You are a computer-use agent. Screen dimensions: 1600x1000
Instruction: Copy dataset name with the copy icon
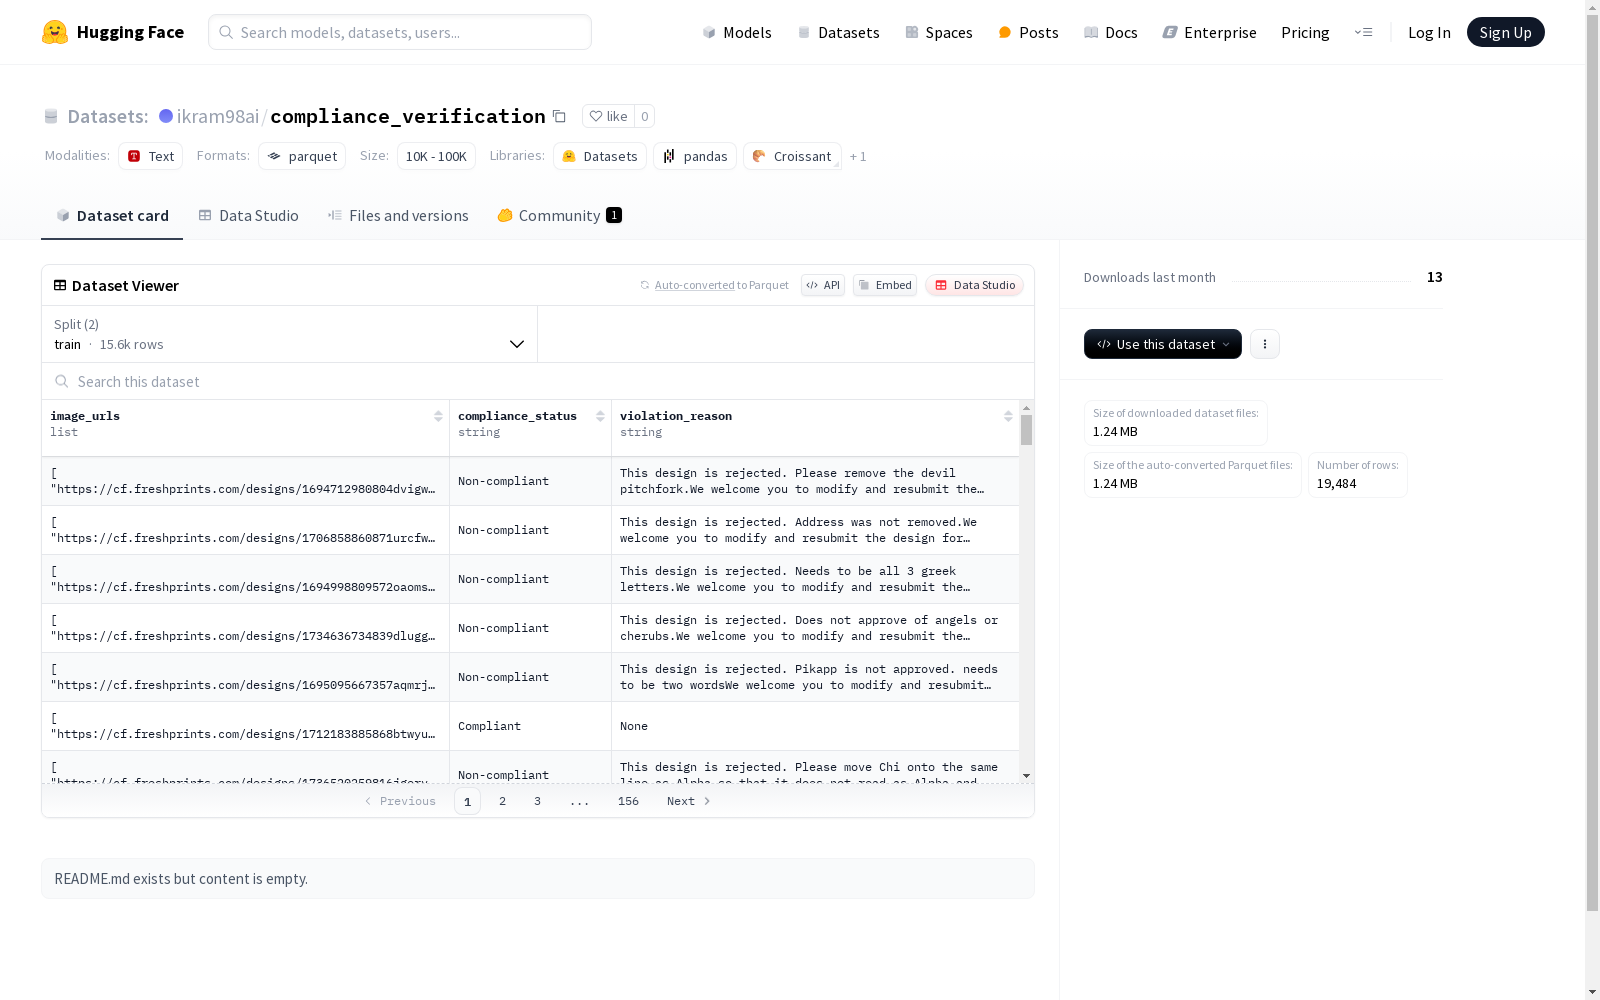click(560, 117)
